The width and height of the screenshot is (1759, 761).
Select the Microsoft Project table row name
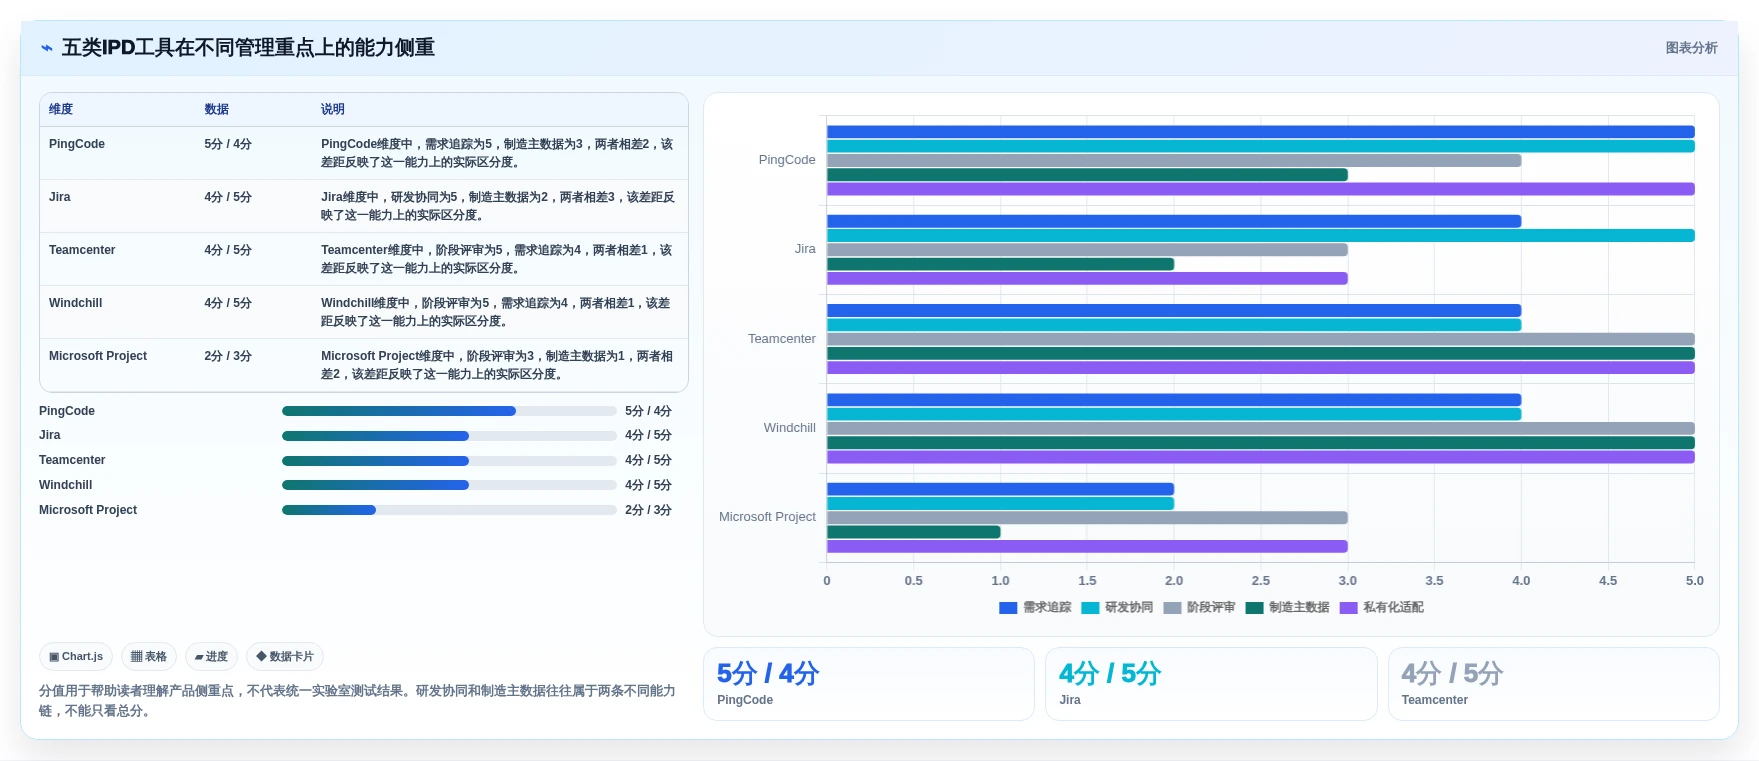pyautogui.click(x=98, y=356)
